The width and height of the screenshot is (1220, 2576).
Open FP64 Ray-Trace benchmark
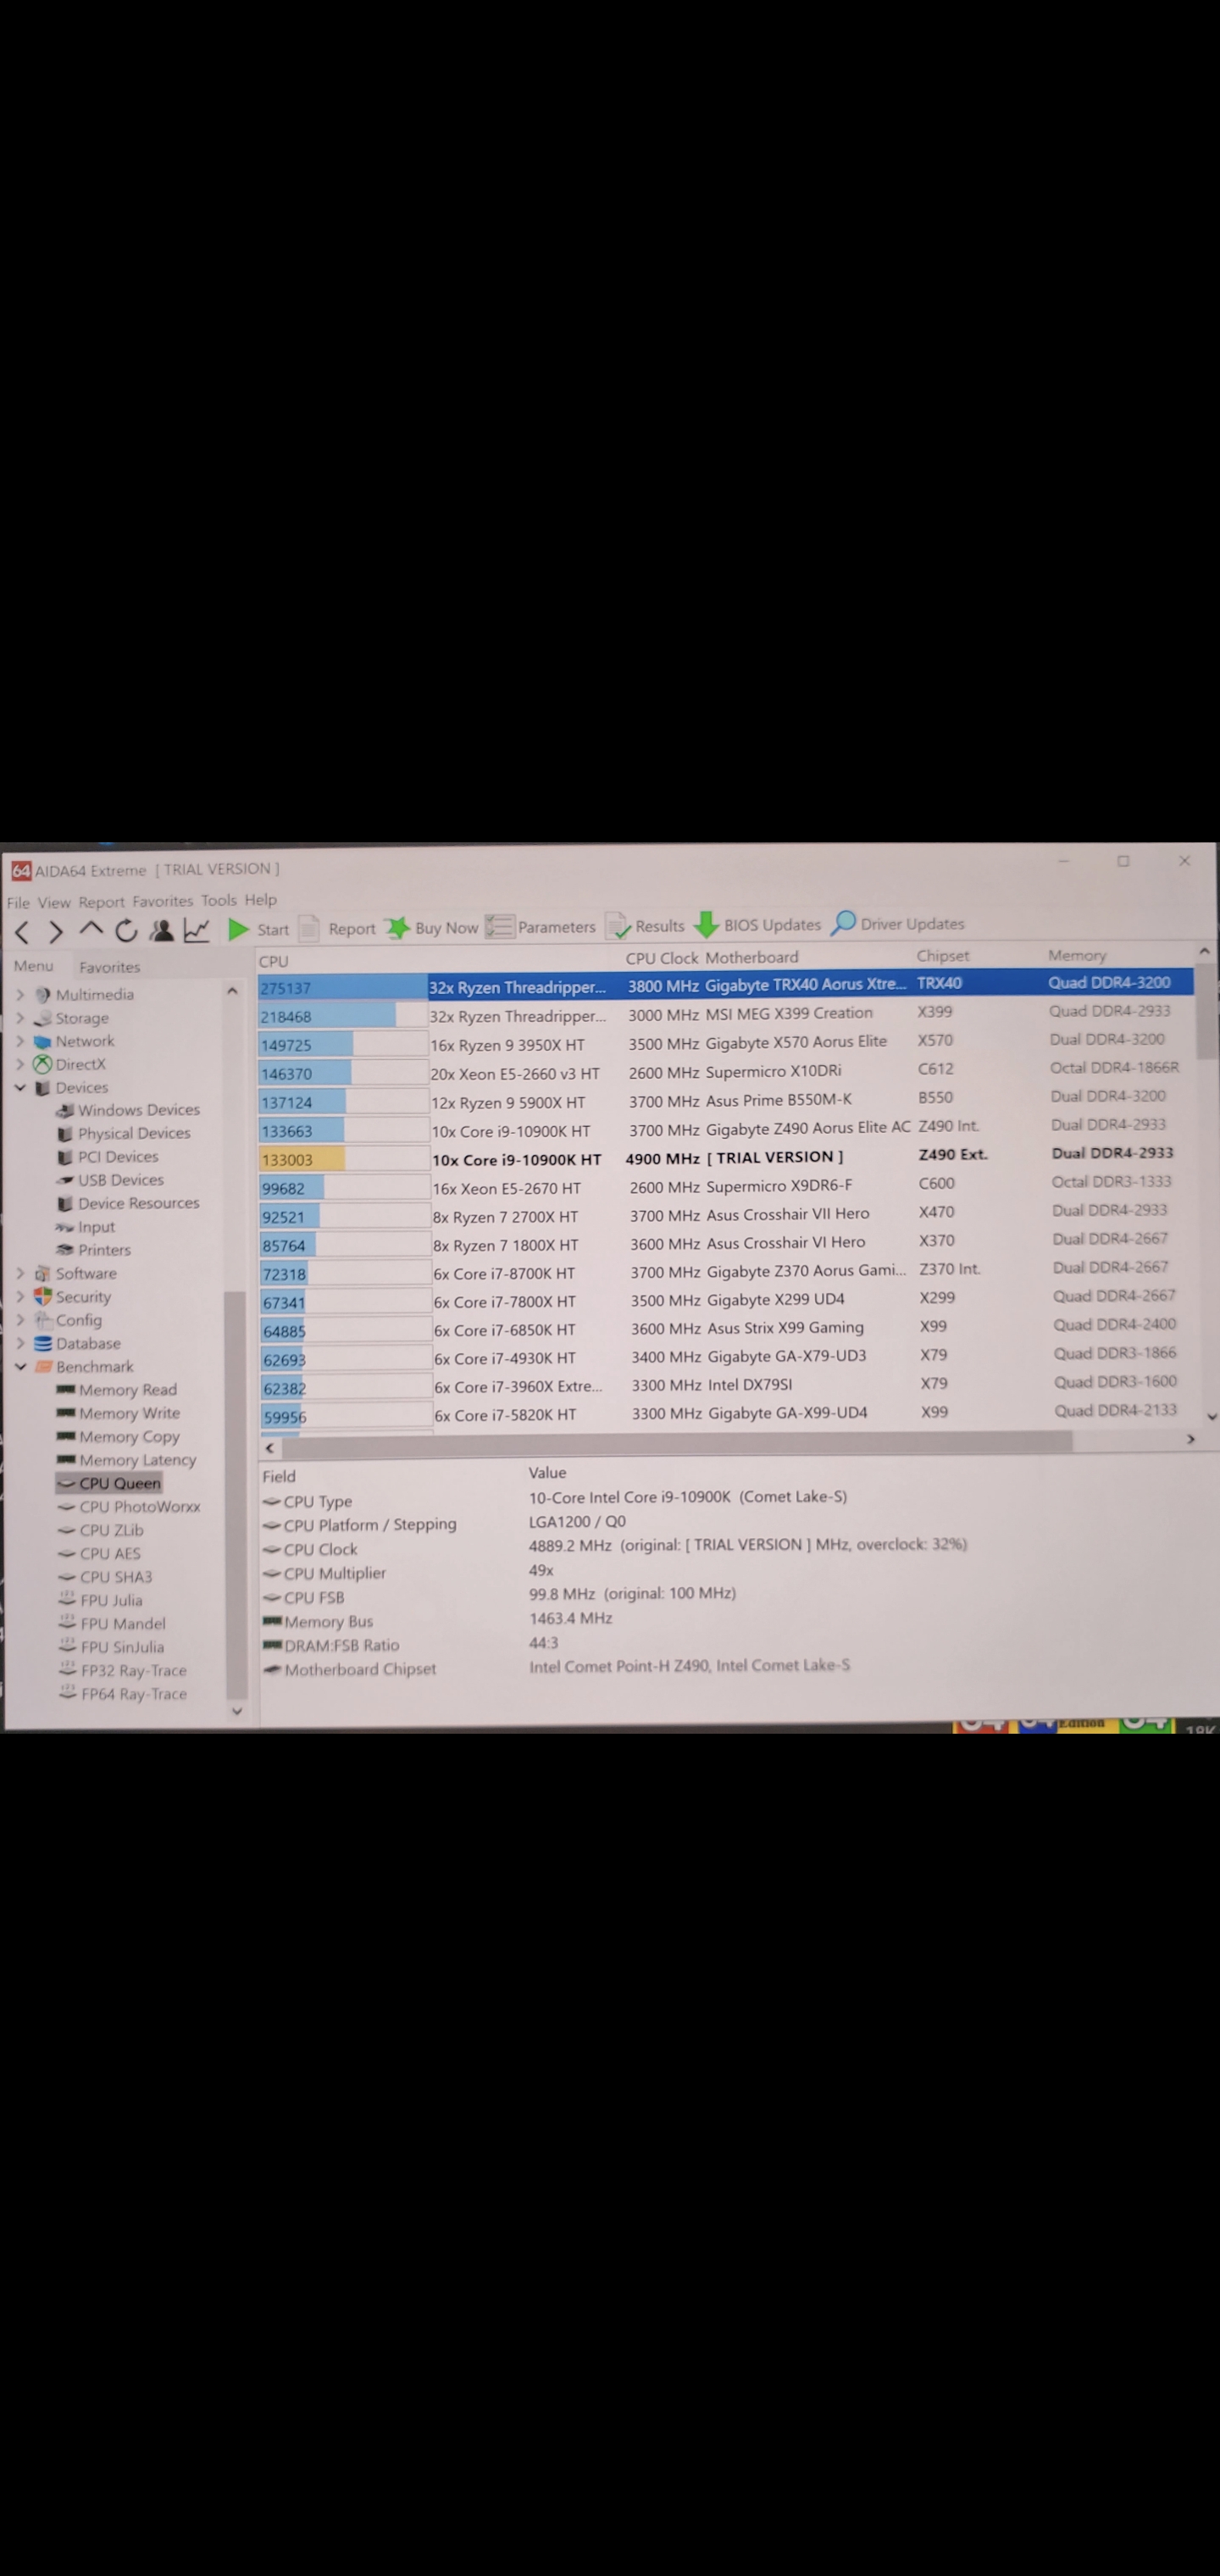pos(122,1694)
